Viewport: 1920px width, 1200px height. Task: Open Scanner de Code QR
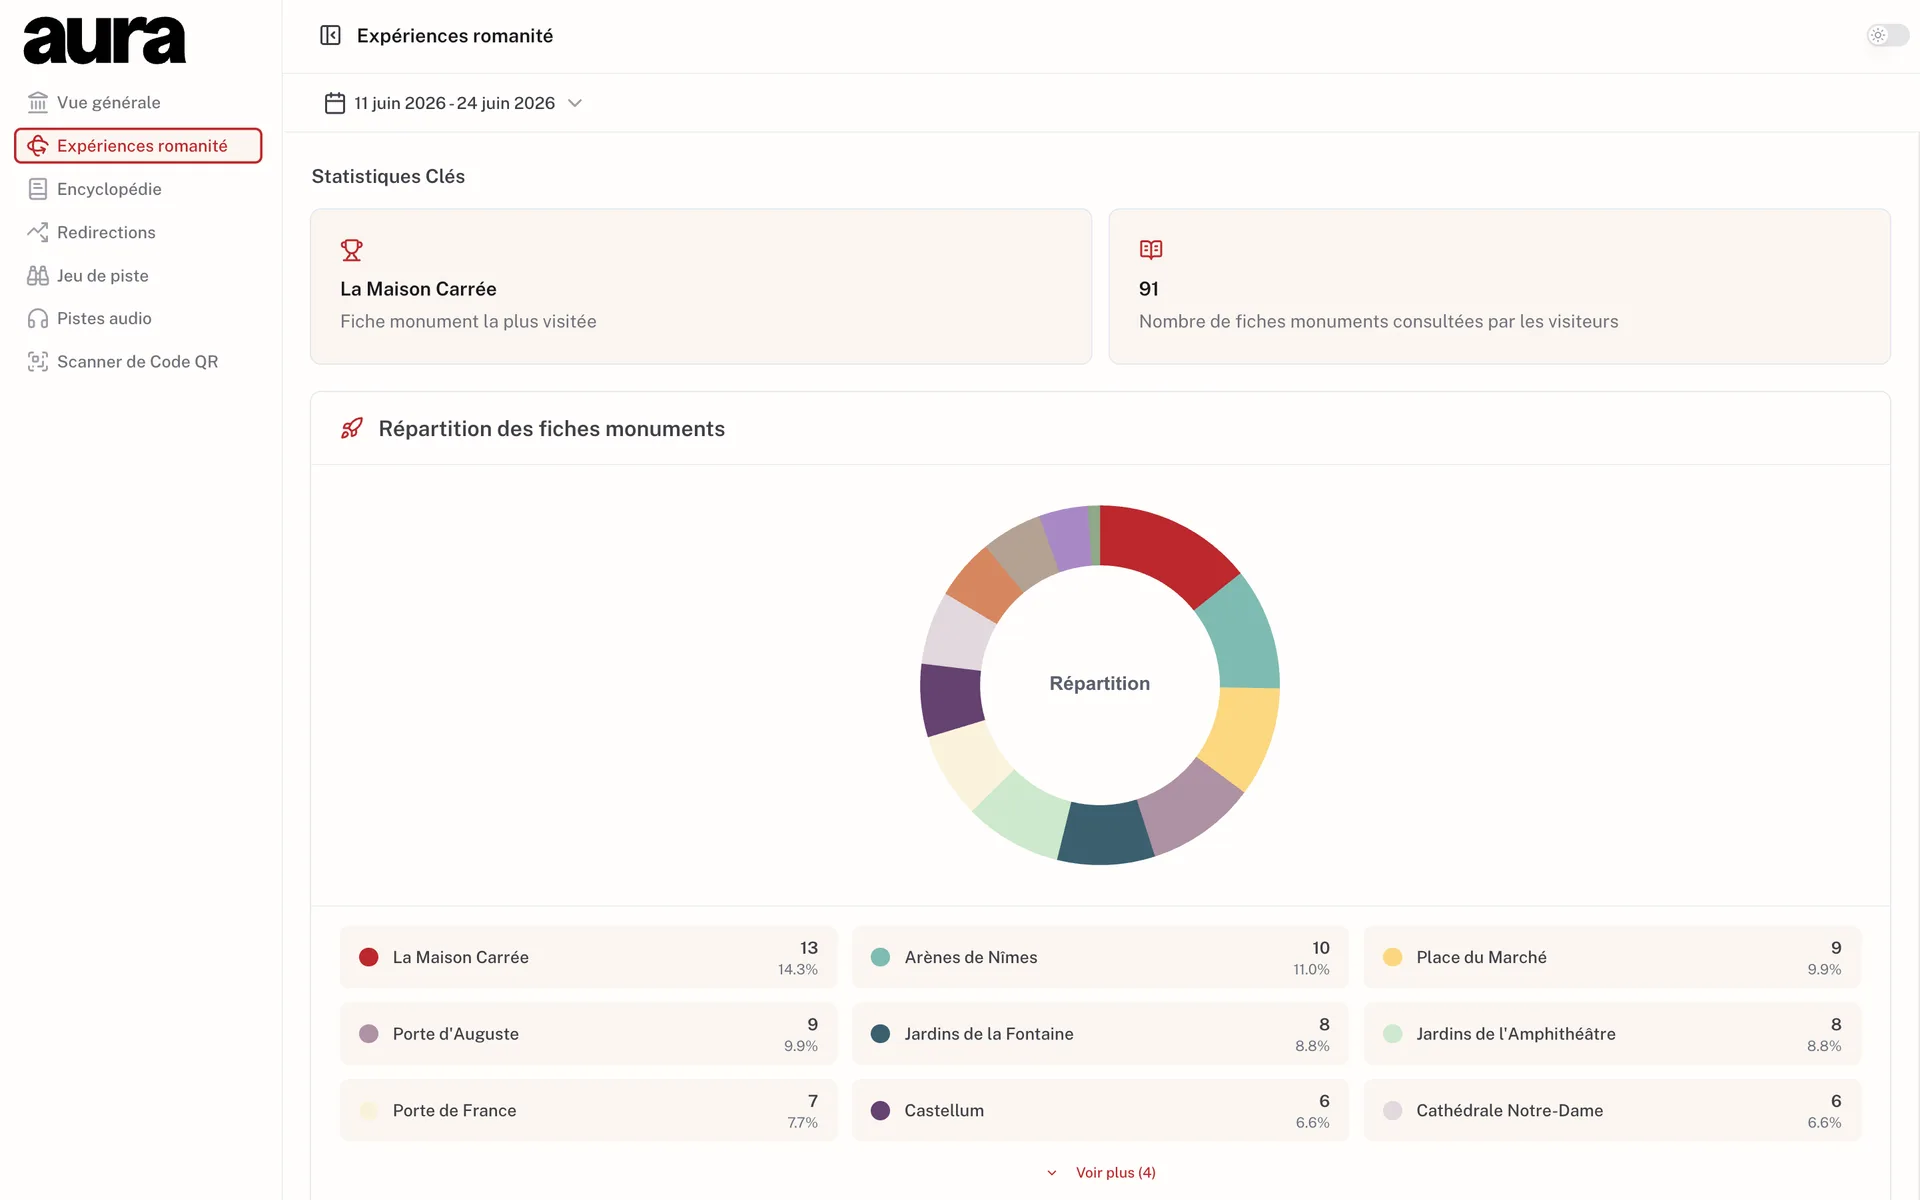coord(138,361)
